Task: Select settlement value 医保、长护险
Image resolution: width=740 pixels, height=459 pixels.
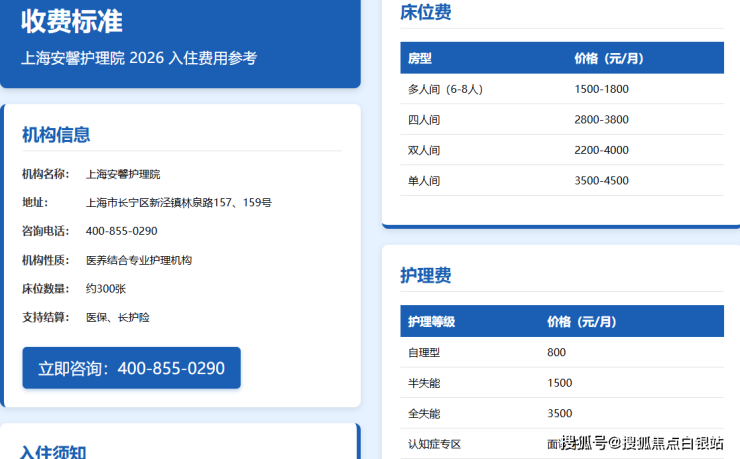Action: (118, 317)
